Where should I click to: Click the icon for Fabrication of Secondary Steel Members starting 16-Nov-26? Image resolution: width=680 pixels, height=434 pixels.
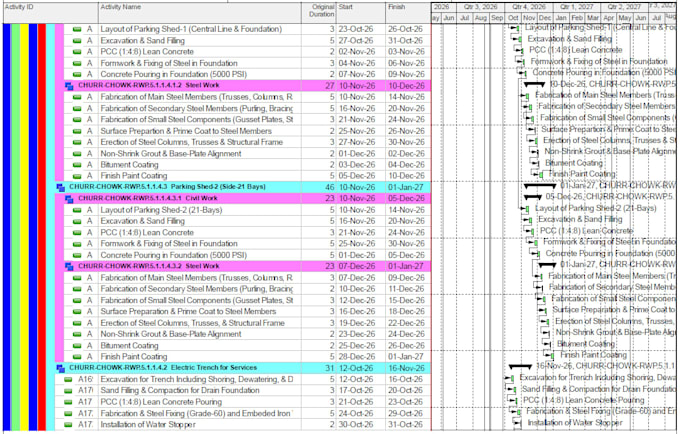pos(77,108)
